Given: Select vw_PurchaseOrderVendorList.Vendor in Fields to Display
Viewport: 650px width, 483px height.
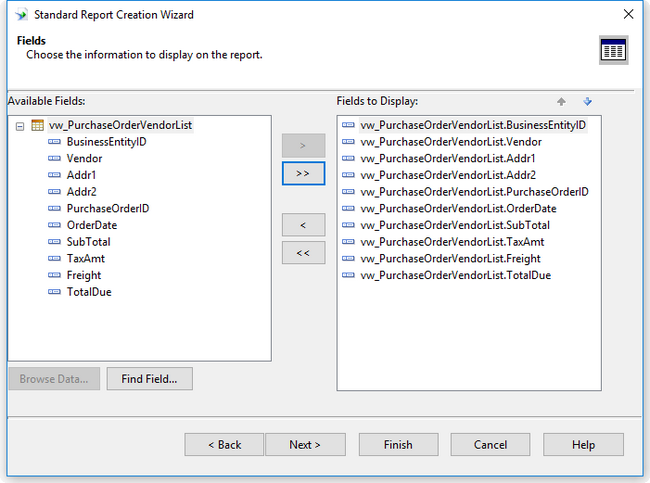Looking at the screenshot, I should [x=451, y=142].
